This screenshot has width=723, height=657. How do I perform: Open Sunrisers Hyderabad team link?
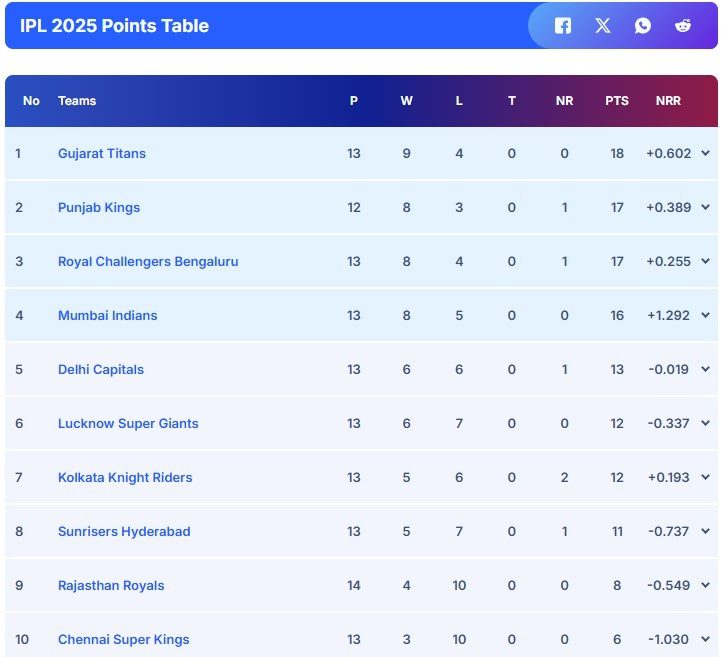pos(124,532)
